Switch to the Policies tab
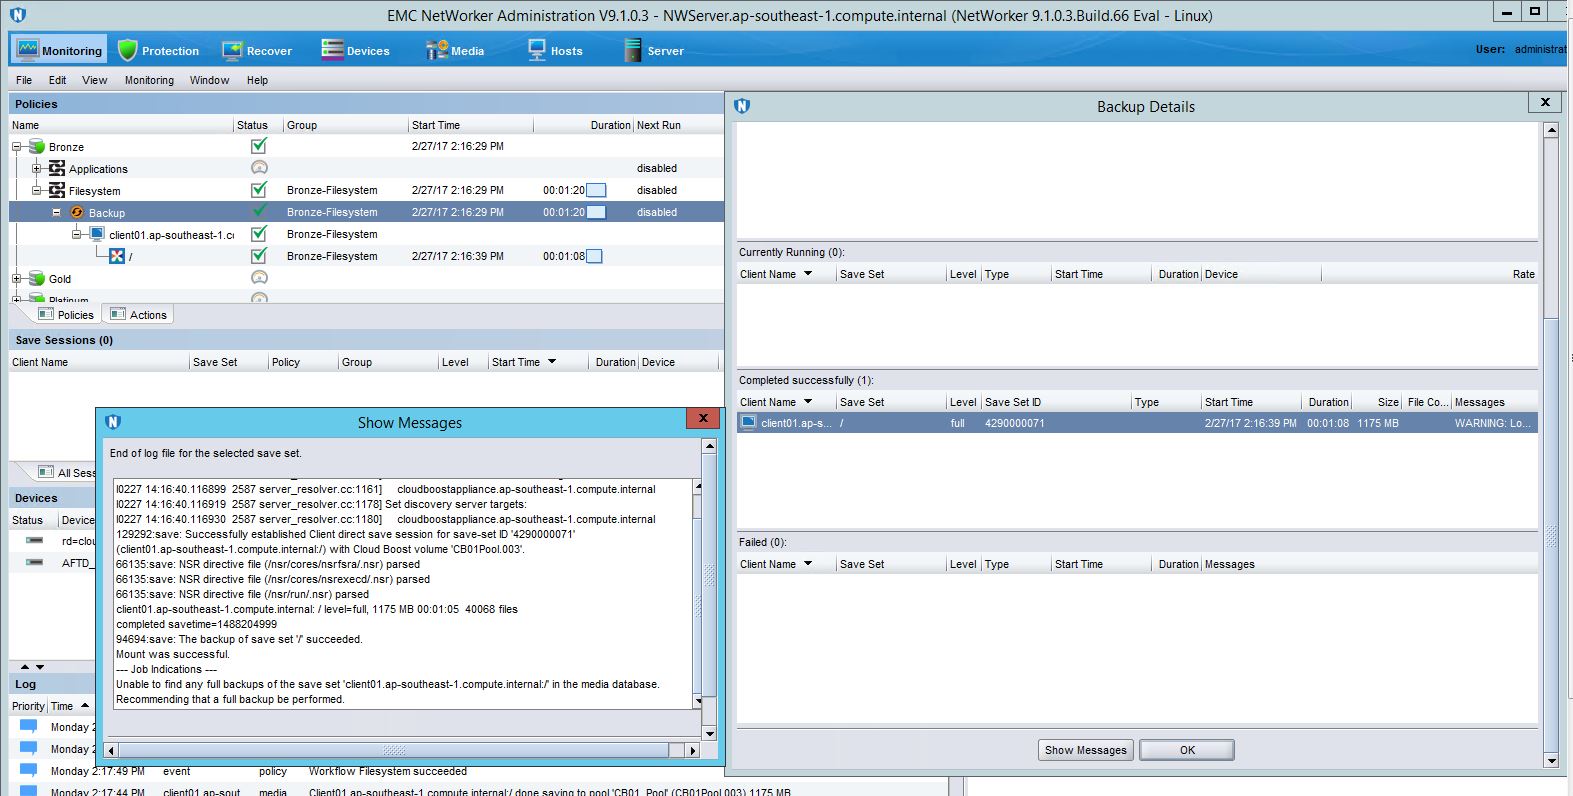Image resolution: width=1573 pixels, height=796 pixels. [x=66, y=315]
